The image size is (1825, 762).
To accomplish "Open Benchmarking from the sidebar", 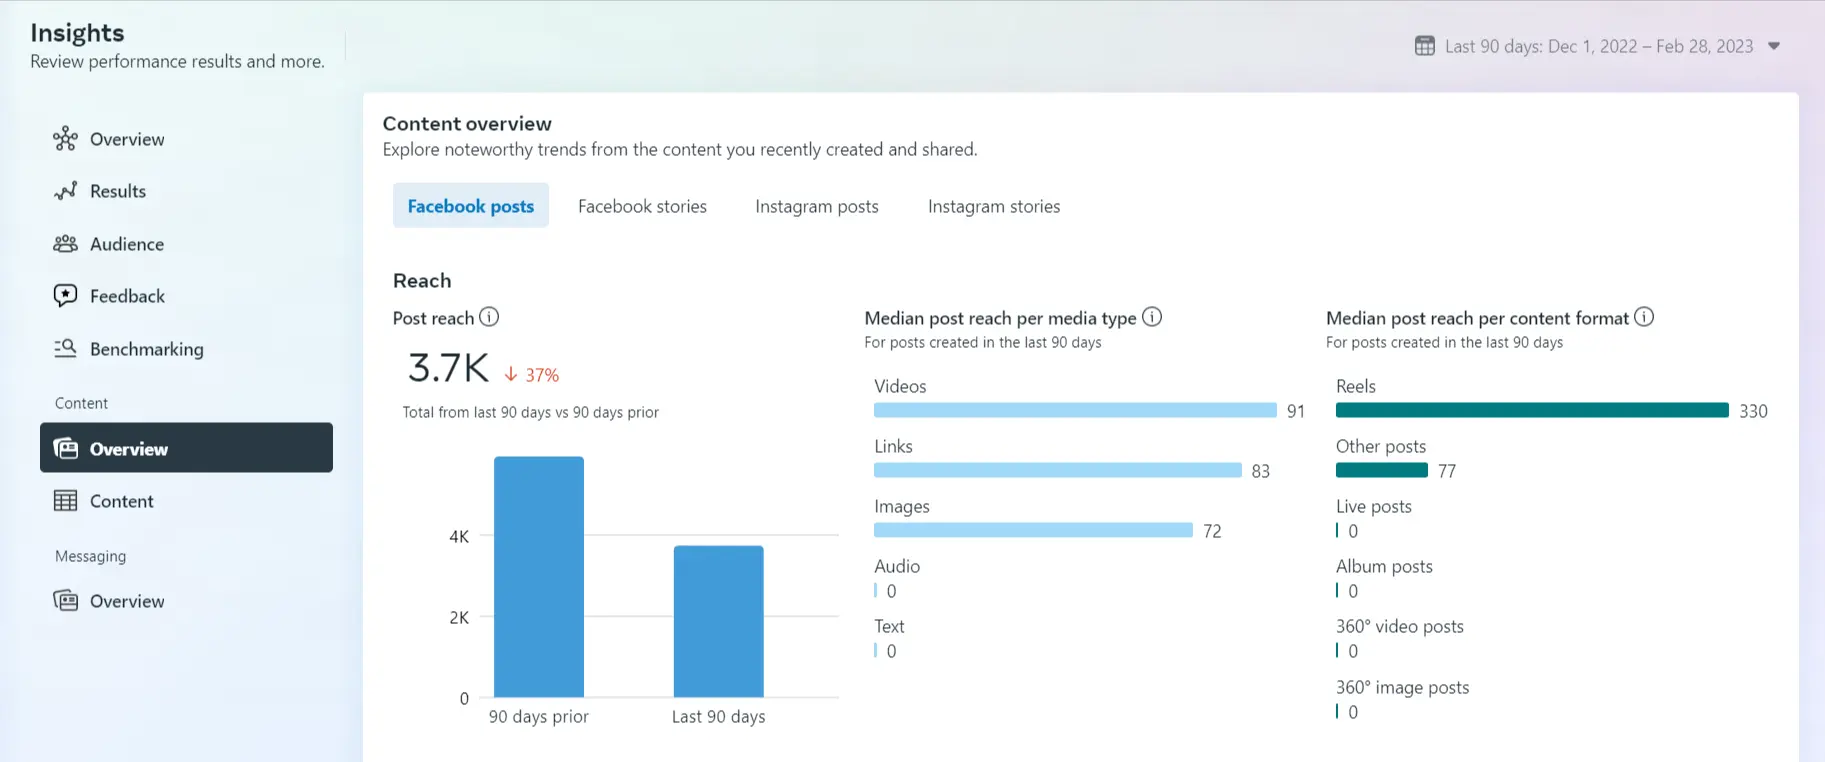I will [146, 349].
